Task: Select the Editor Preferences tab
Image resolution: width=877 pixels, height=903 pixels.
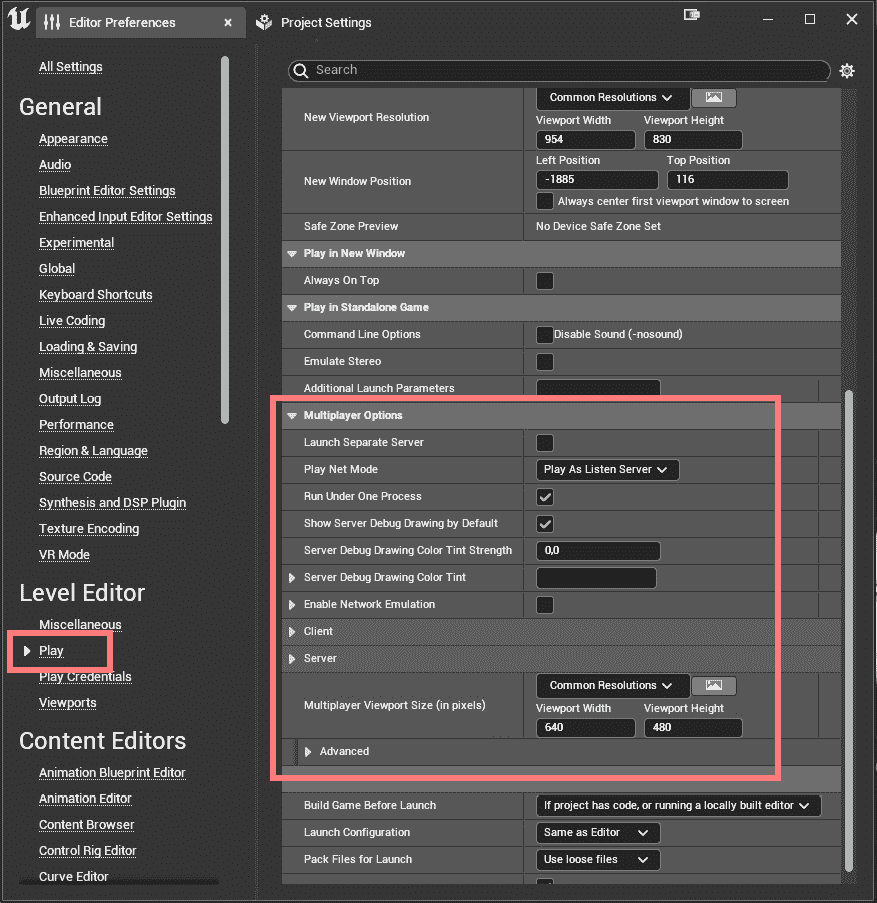Action: click(141, 22)
